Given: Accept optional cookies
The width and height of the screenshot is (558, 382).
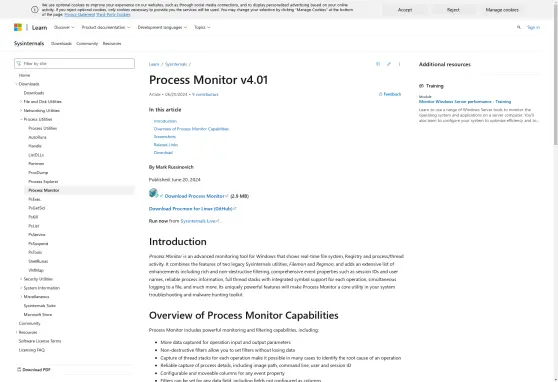Looking at the screenshot, I should (405, 10).
